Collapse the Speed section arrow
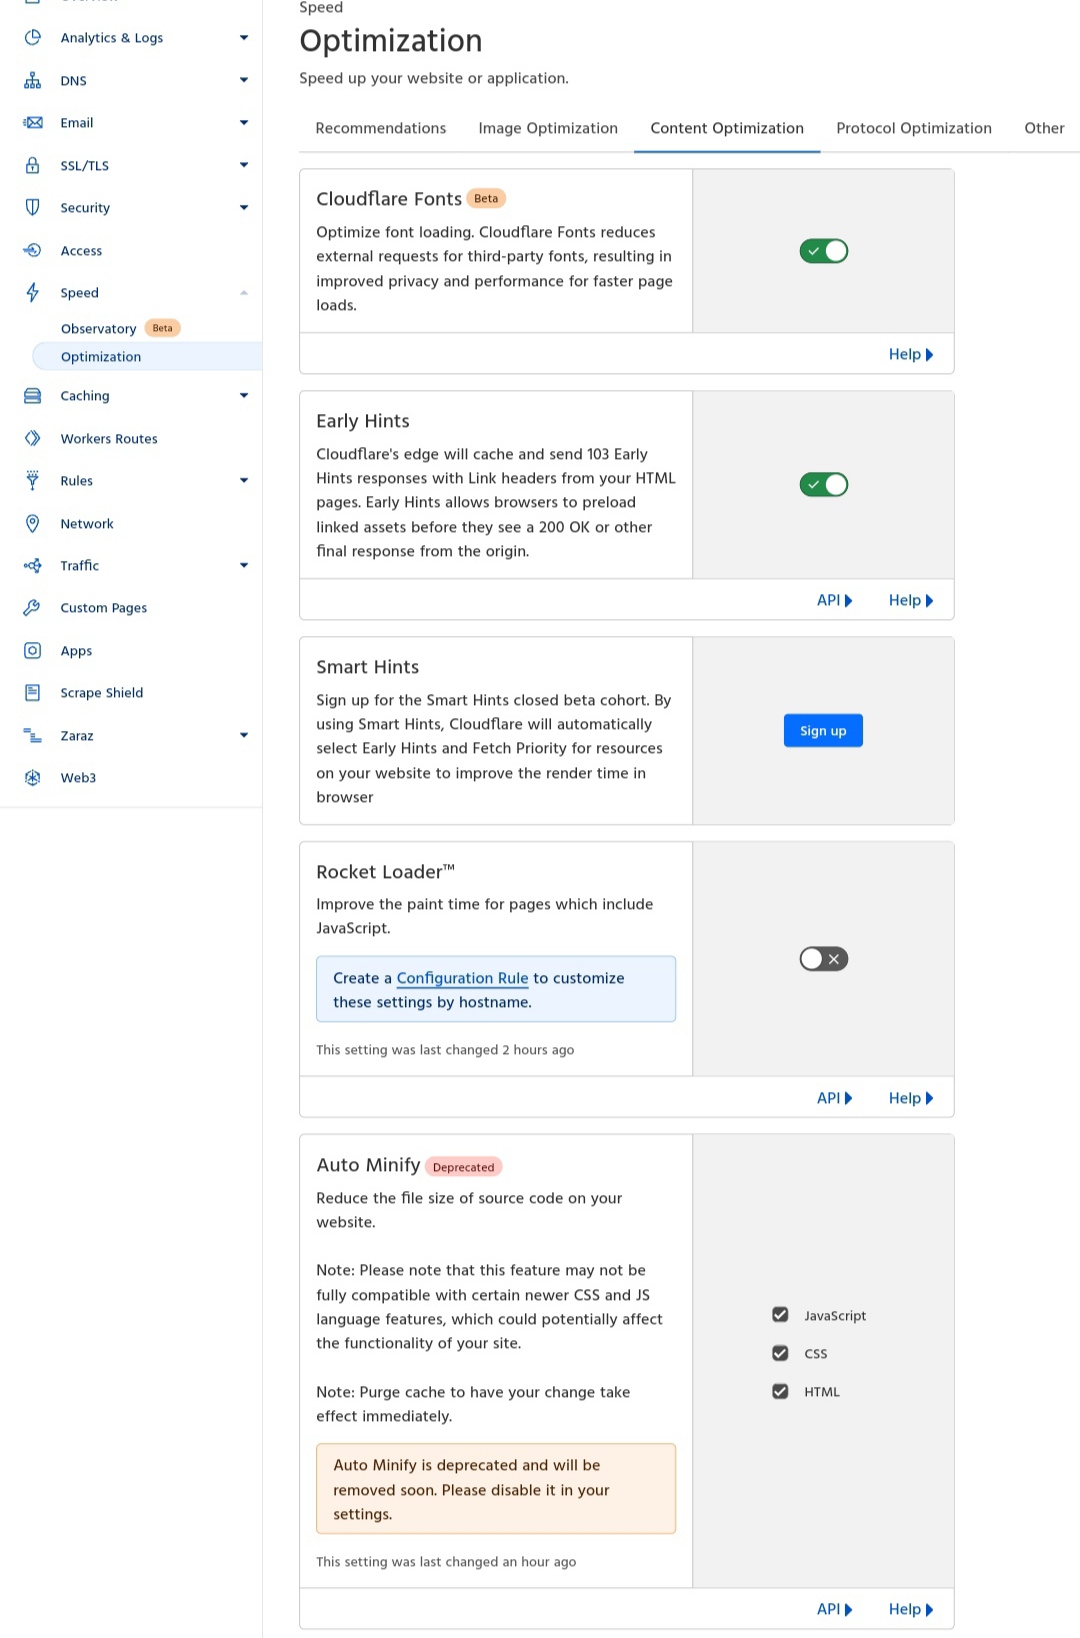 click(x=244, y=292)
